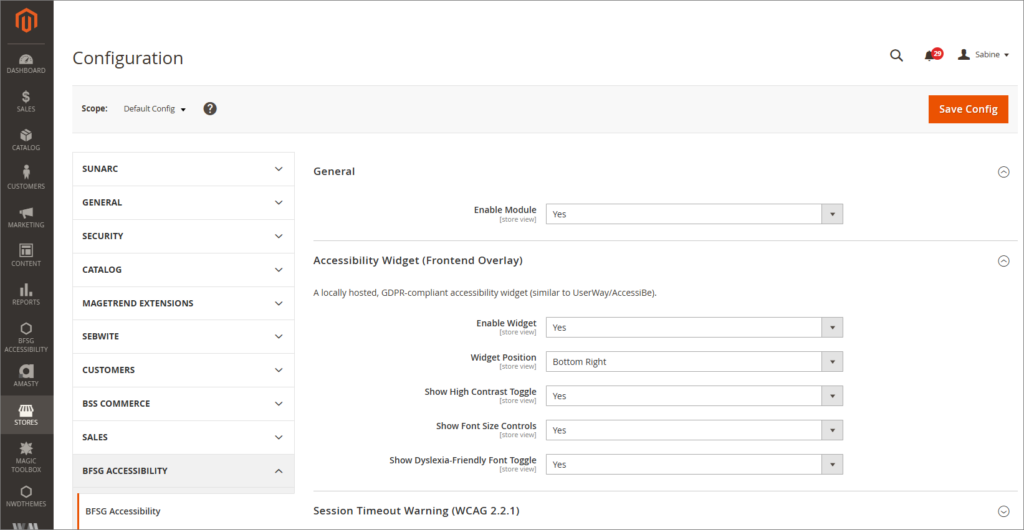Image resolution: width=1024 pixels, height=530 pixels.
Task: Click the Enable Module label
Action: point(505,210)
